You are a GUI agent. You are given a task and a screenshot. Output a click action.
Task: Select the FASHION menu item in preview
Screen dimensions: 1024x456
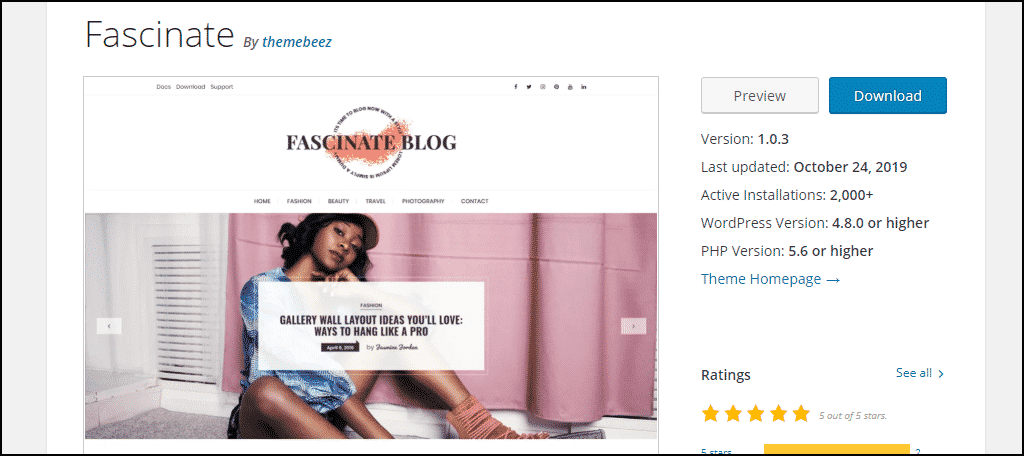299,201
